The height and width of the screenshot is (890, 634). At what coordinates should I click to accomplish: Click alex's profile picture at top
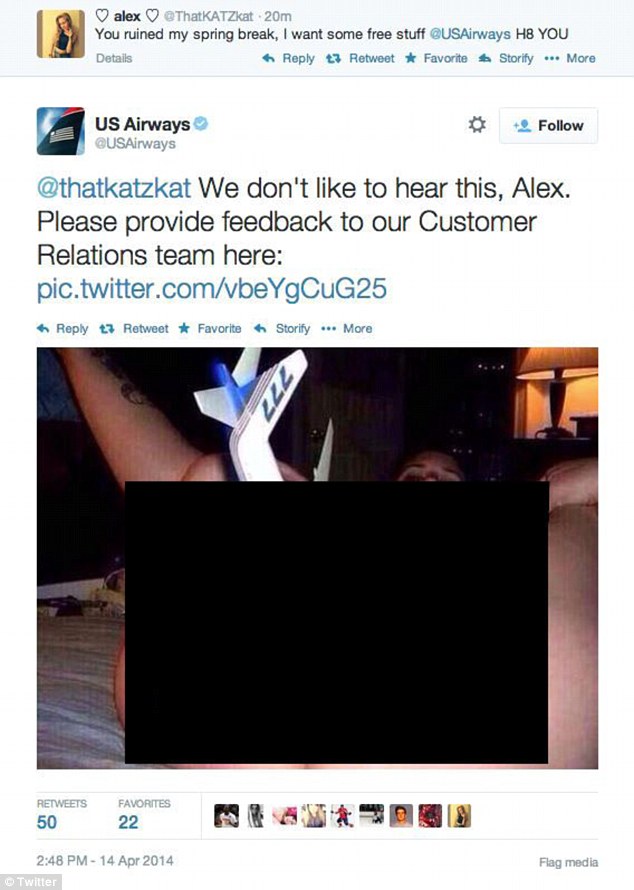61,34
